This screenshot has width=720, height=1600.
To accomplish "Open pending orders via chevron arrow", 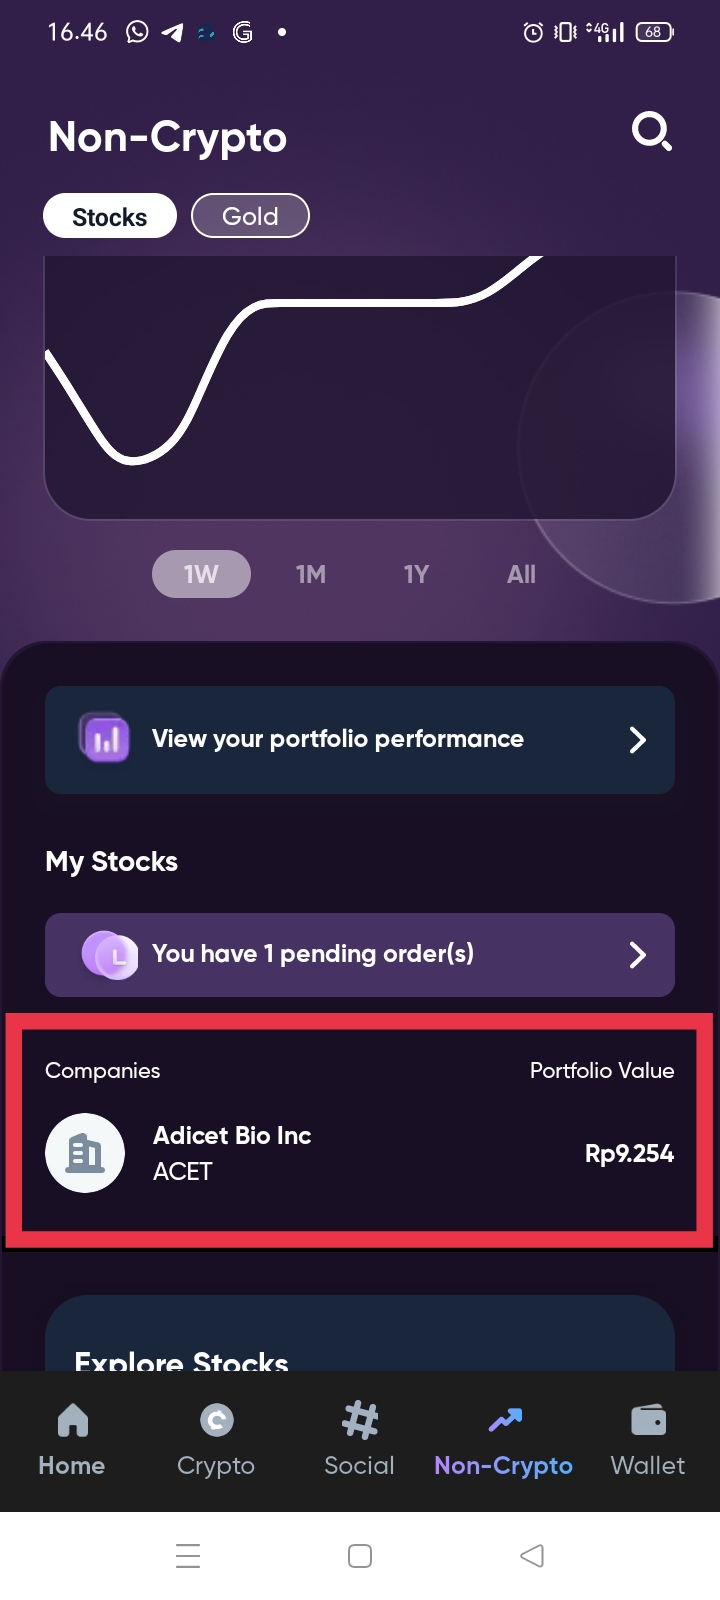I will click(637, 955).
